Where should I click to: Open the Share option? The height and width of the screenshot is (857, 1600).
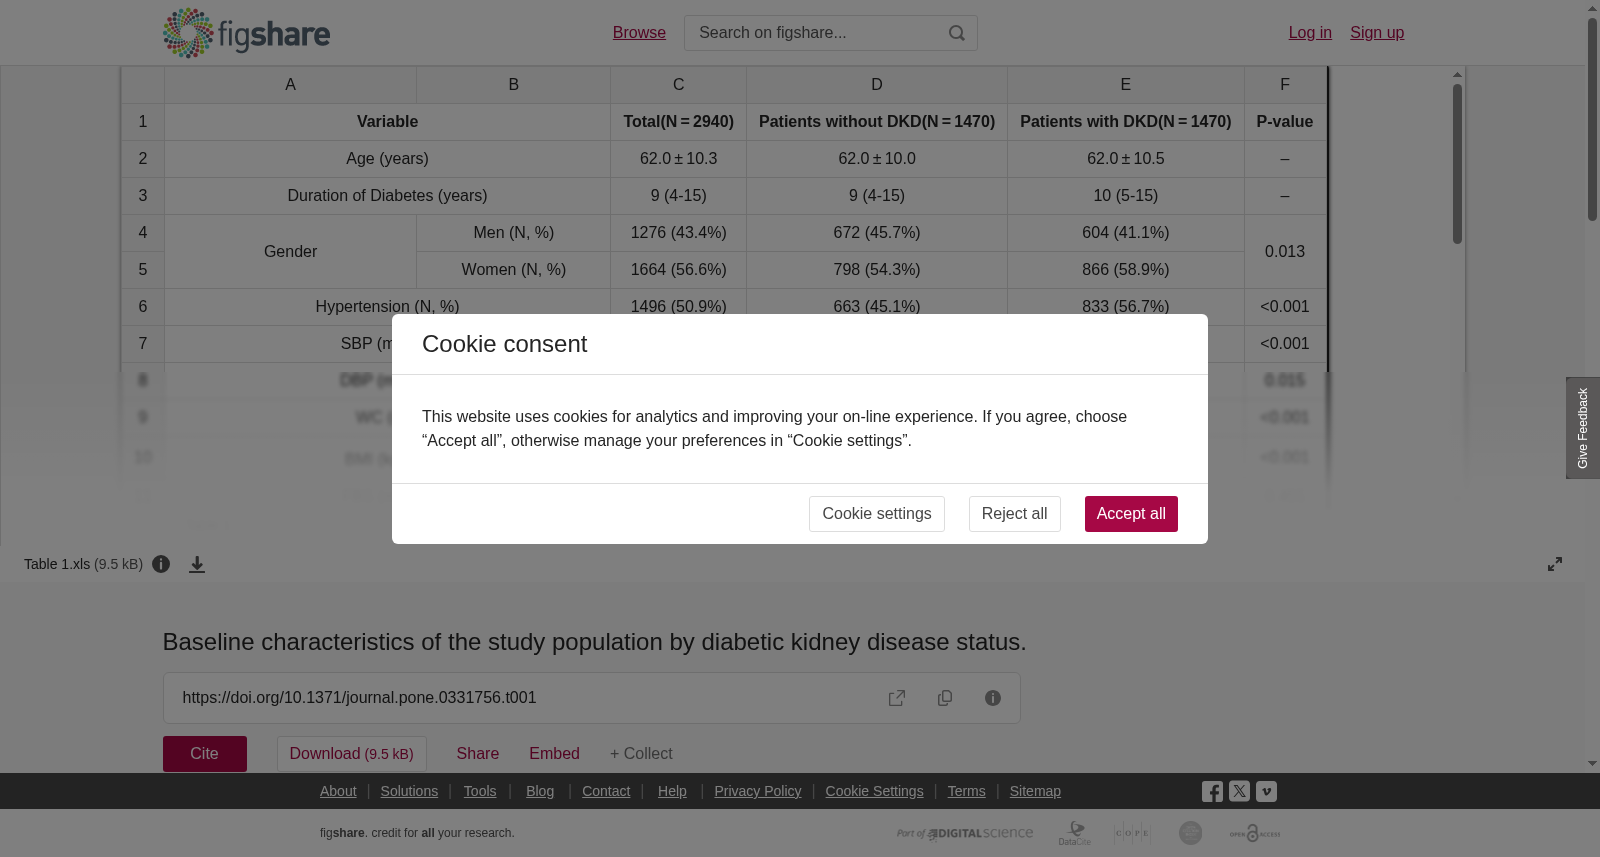point(478,754)
